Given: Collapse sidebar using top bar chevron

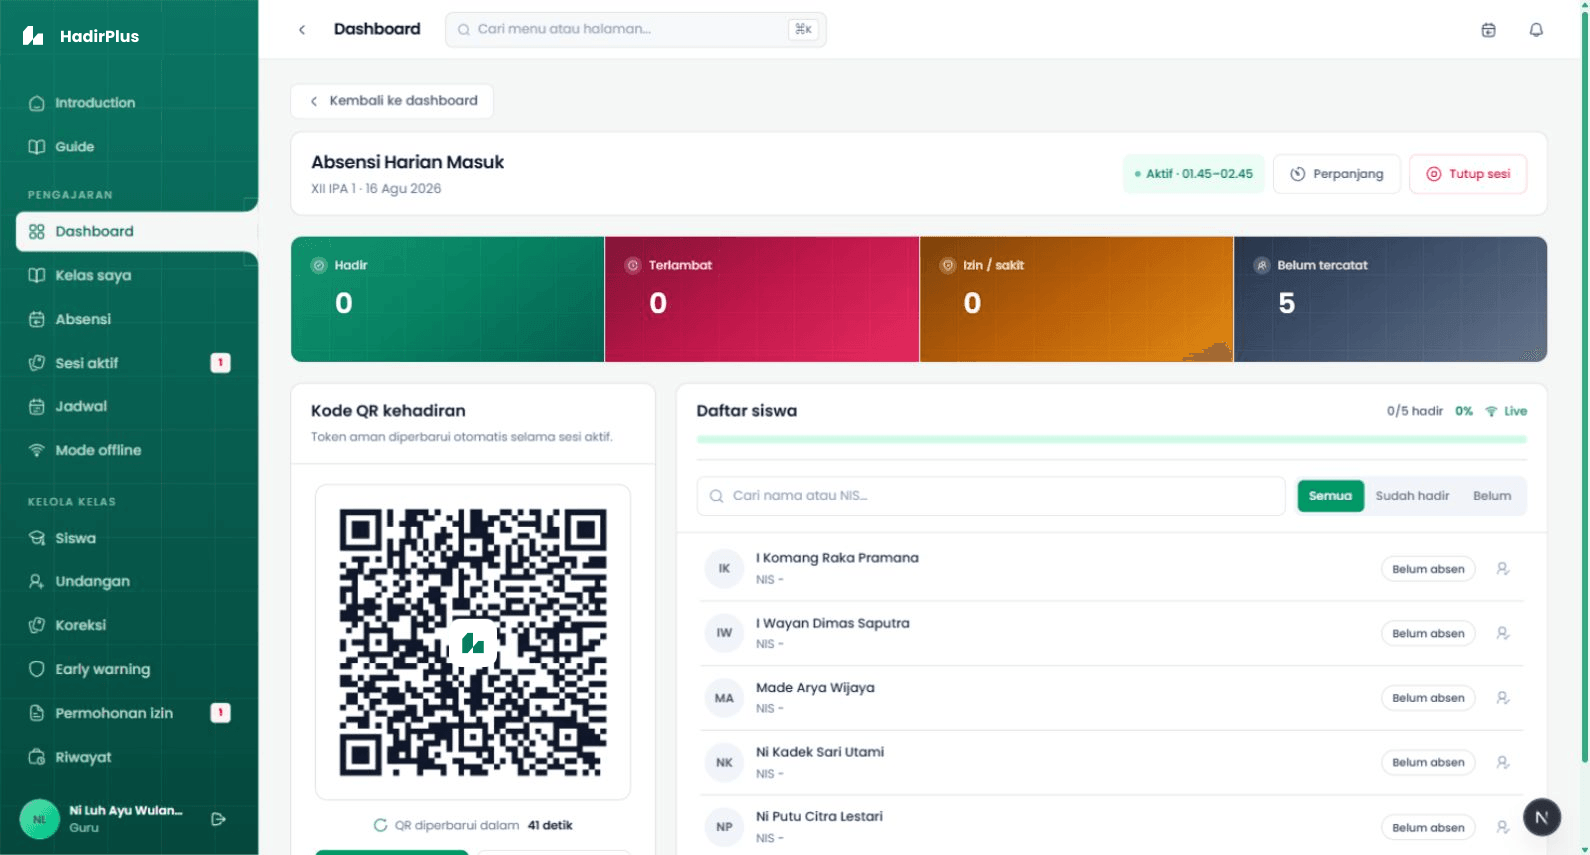Looking at the screenshot, I should [x=302, y=30].
